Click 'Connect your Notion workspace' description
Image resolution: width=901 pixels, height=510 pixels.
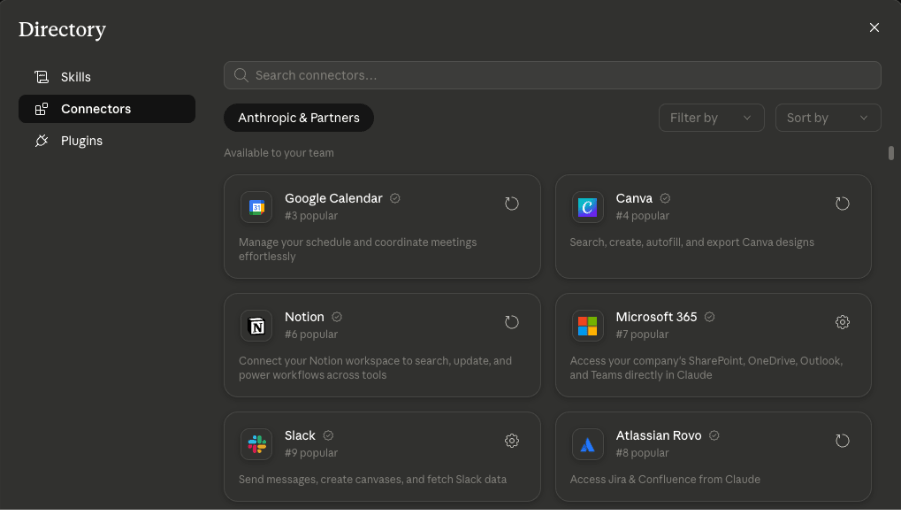375,368
